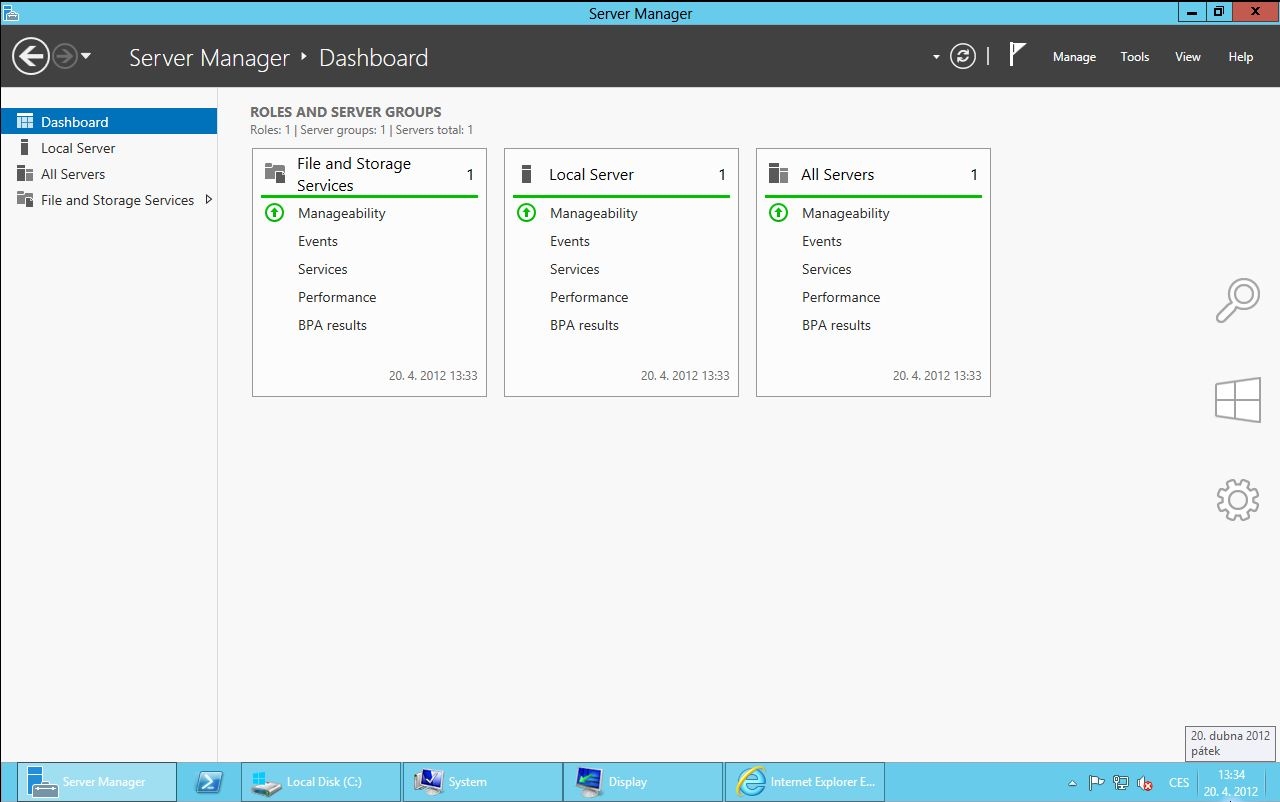
Task: Open the Tools menu
Action: tap(1135, 57)
